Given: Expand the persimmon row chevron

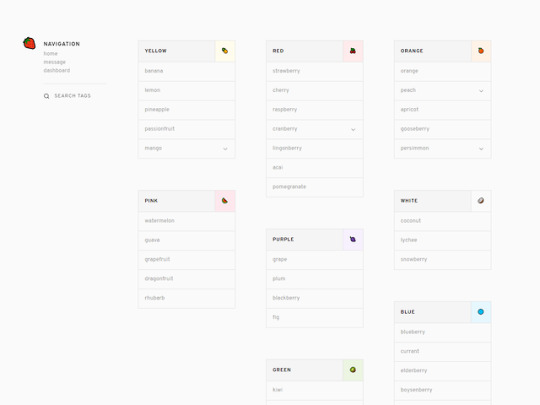Looking at the screenshot, I should 481,149.
